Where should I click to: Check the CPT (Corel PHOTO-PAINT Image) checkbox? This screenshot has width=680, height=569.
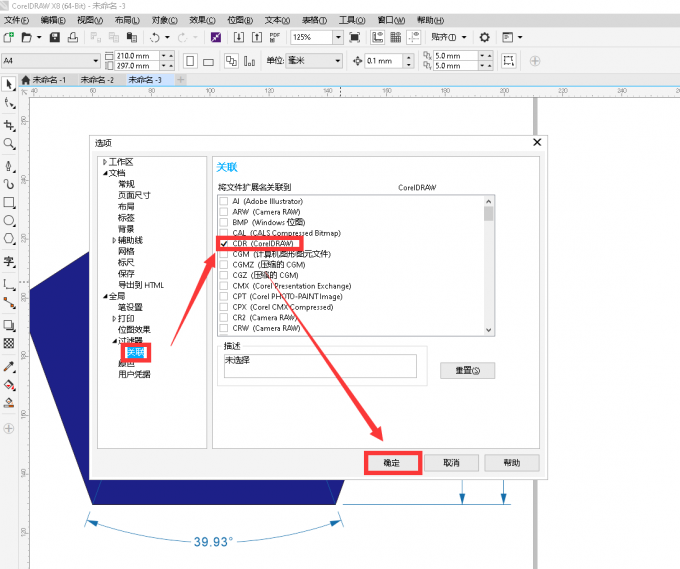224,296
